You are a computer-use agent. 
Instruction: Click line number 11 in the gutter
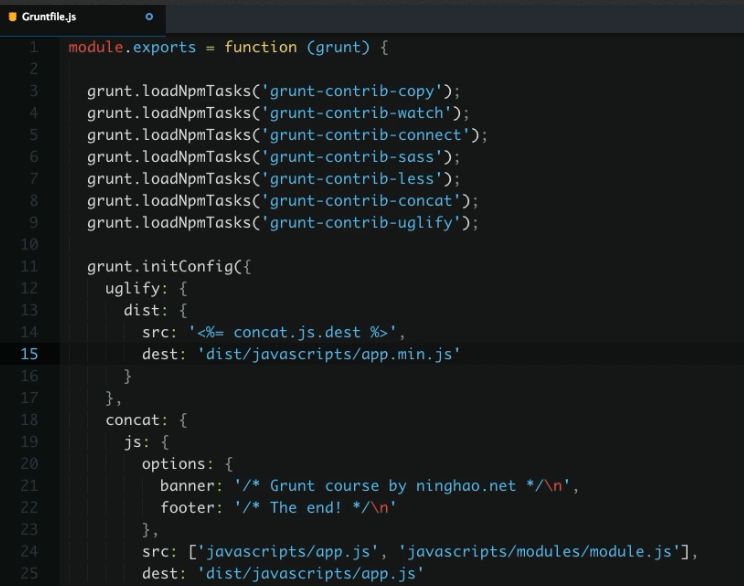(29, 266)
